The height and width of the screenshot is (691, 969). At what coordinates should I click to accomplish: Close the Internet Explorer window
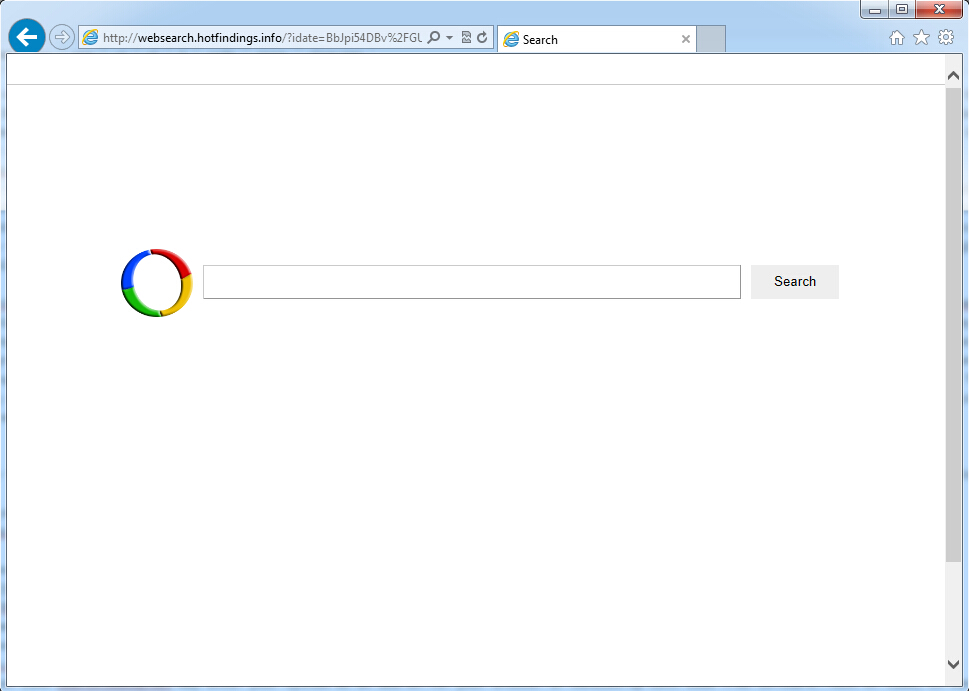(939, 9)
